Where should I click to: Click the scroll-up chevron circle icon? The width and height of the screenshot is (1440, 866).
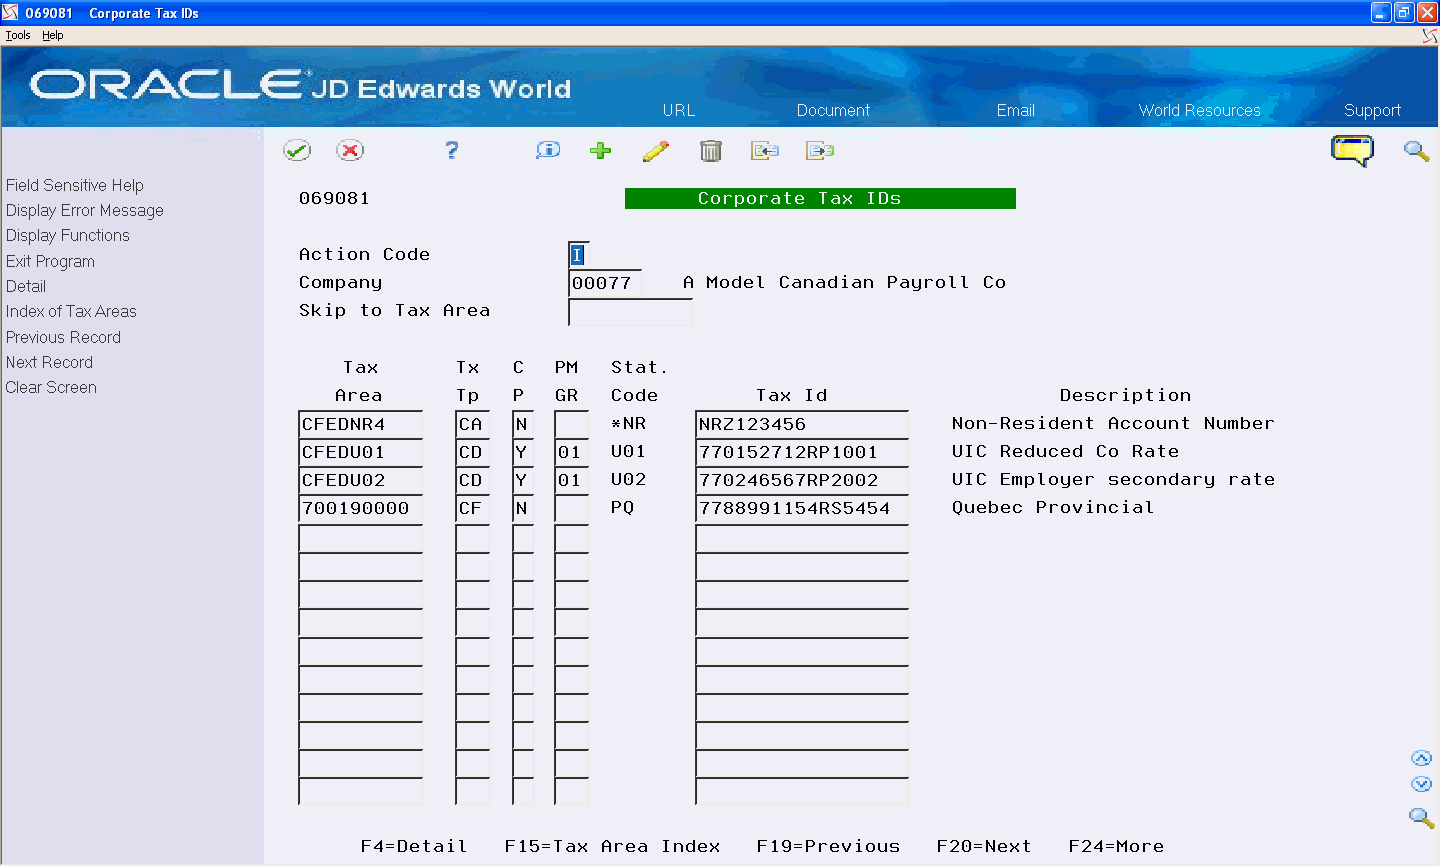[x=1422, y=757]
